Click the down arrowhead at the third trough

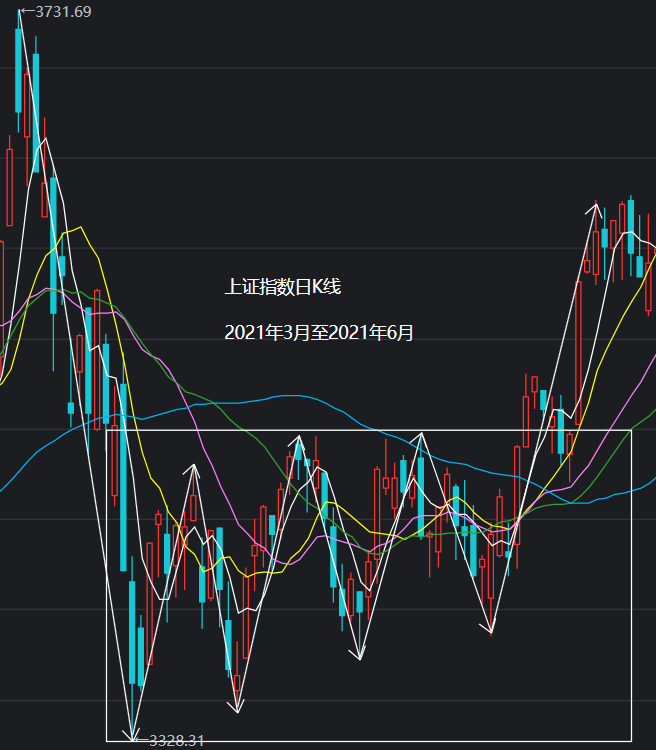(x=358, y=654)
